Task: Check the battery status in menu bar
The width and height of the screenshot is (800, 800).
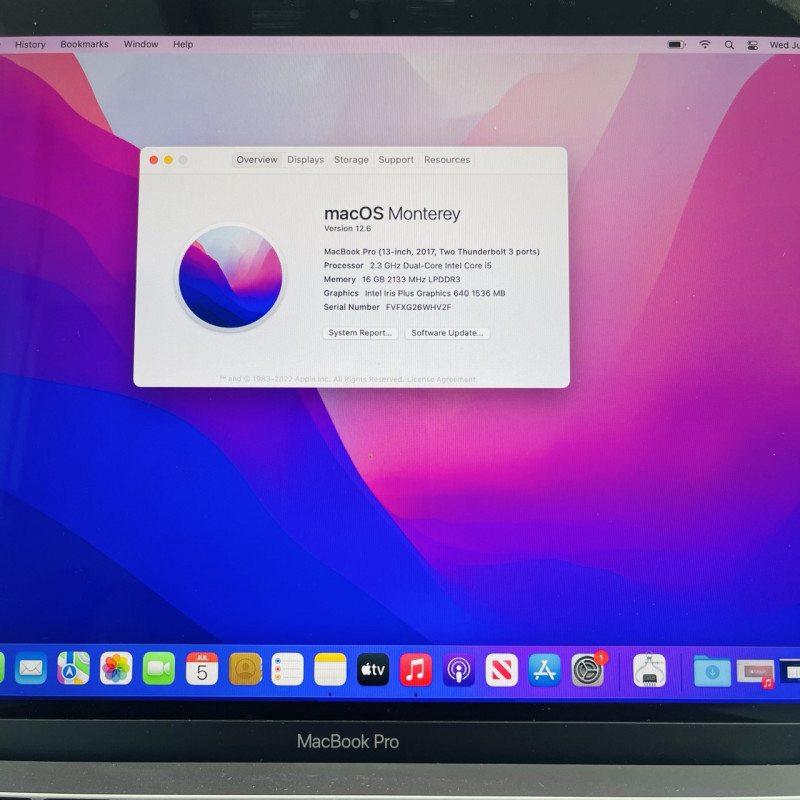Action: [676, 44]
